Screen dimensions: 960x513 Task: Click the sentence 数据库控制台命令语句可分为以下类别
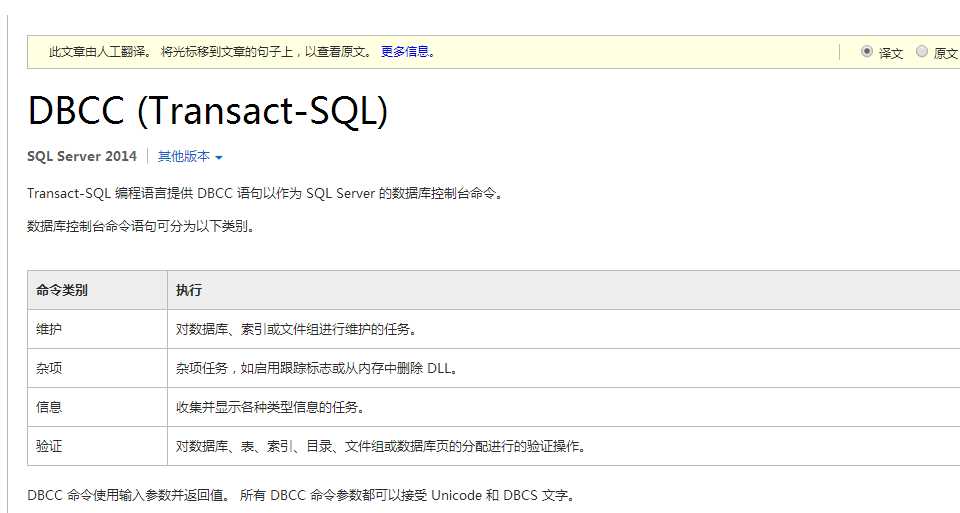[141, 227]
